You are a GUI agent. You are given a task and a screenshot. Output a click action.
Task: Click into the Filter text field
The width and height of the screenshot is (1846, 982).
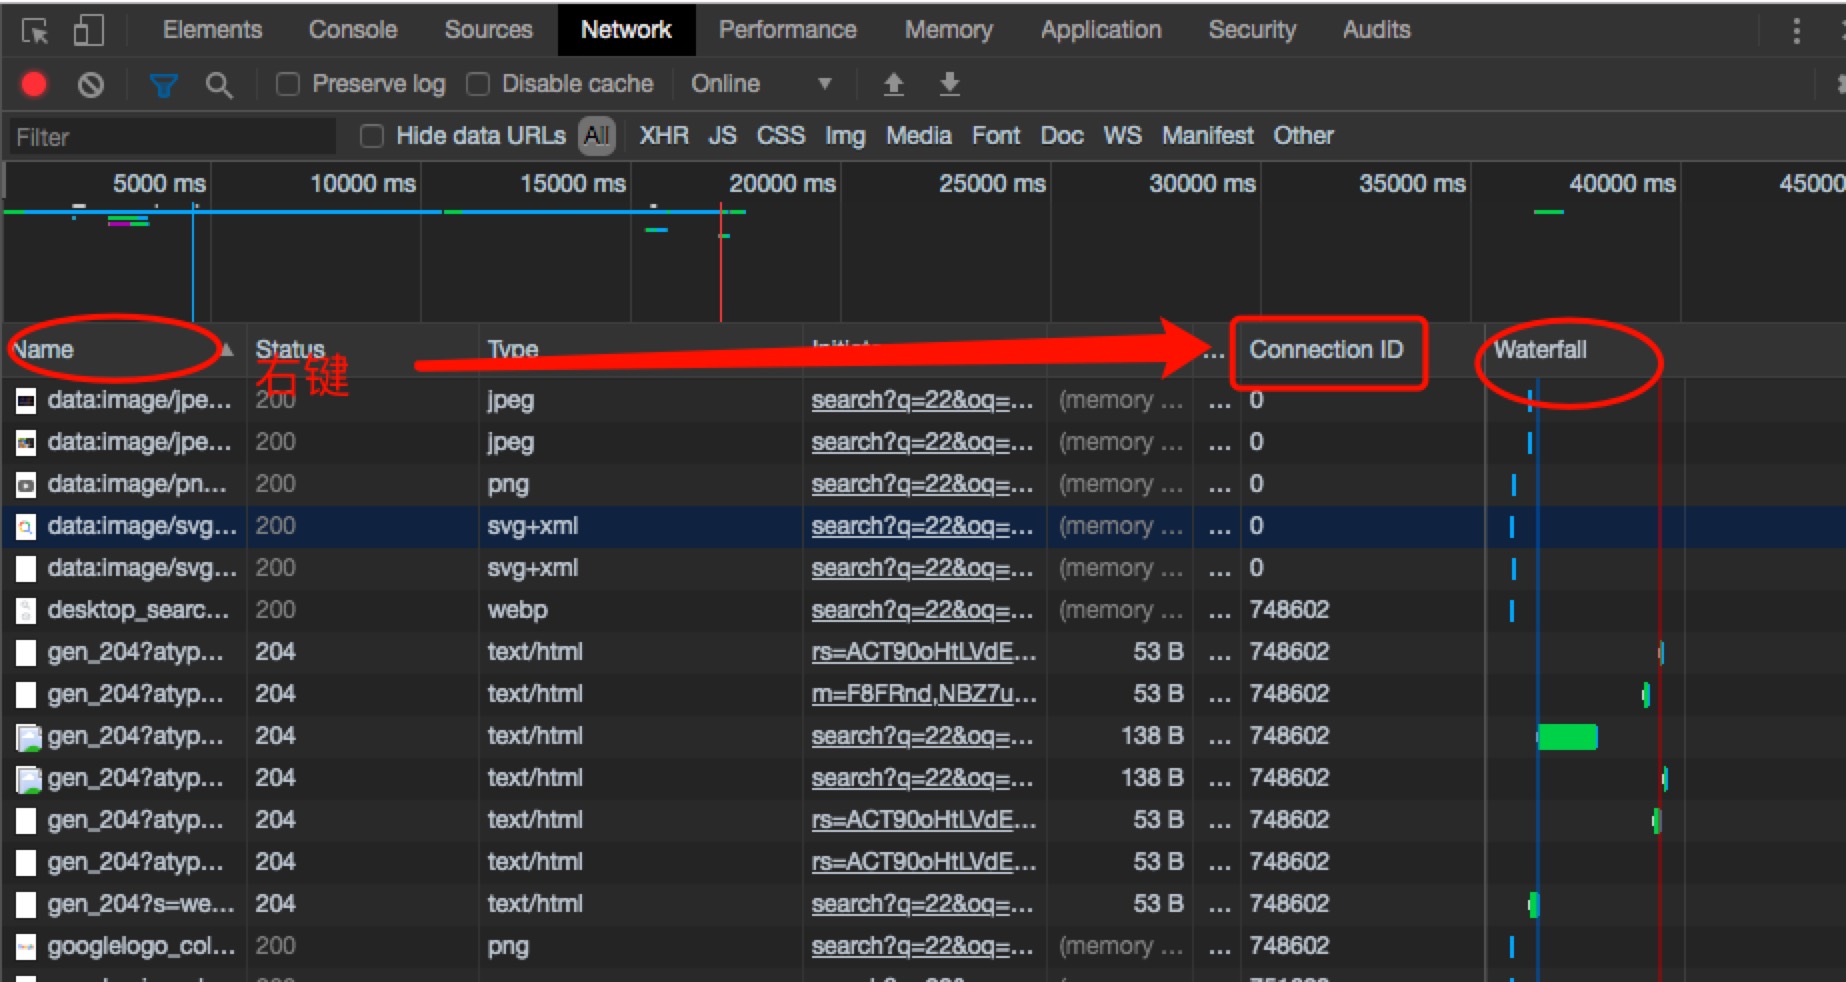click(x=172, y=137)
